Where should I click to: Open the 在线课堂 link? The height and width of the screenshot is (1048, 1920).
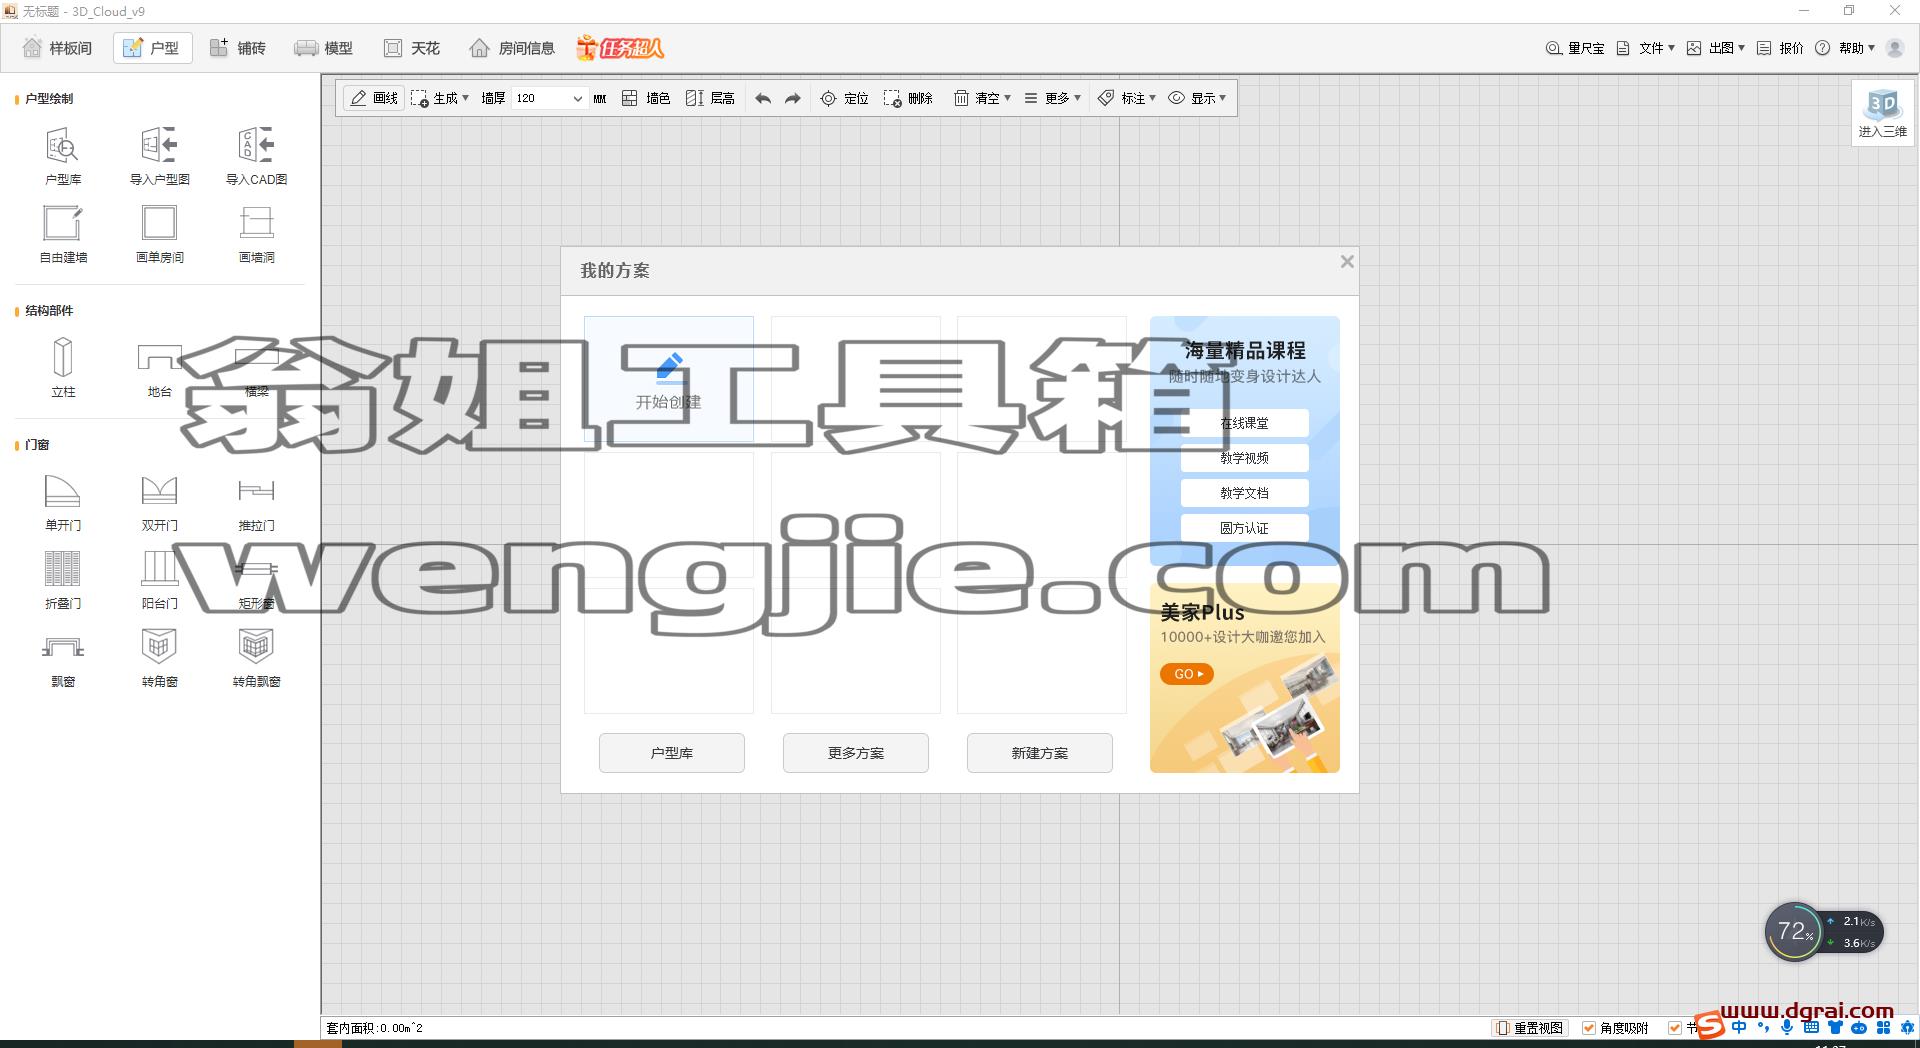tap(1244, 423)
